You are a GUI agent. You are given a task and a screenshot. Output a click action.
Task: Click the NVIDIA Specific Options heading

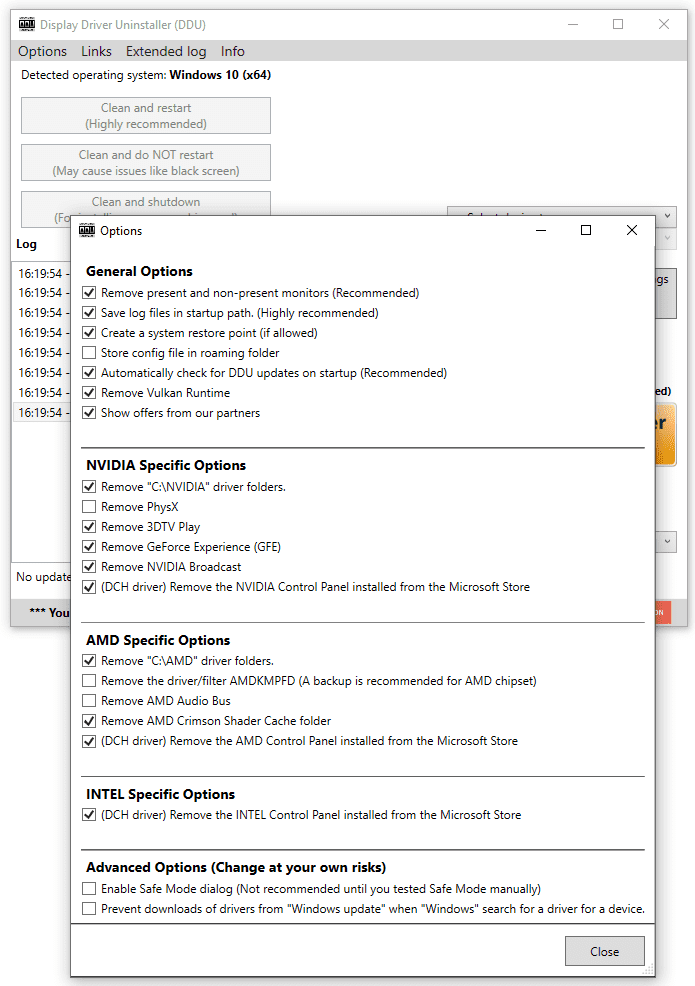166,465
